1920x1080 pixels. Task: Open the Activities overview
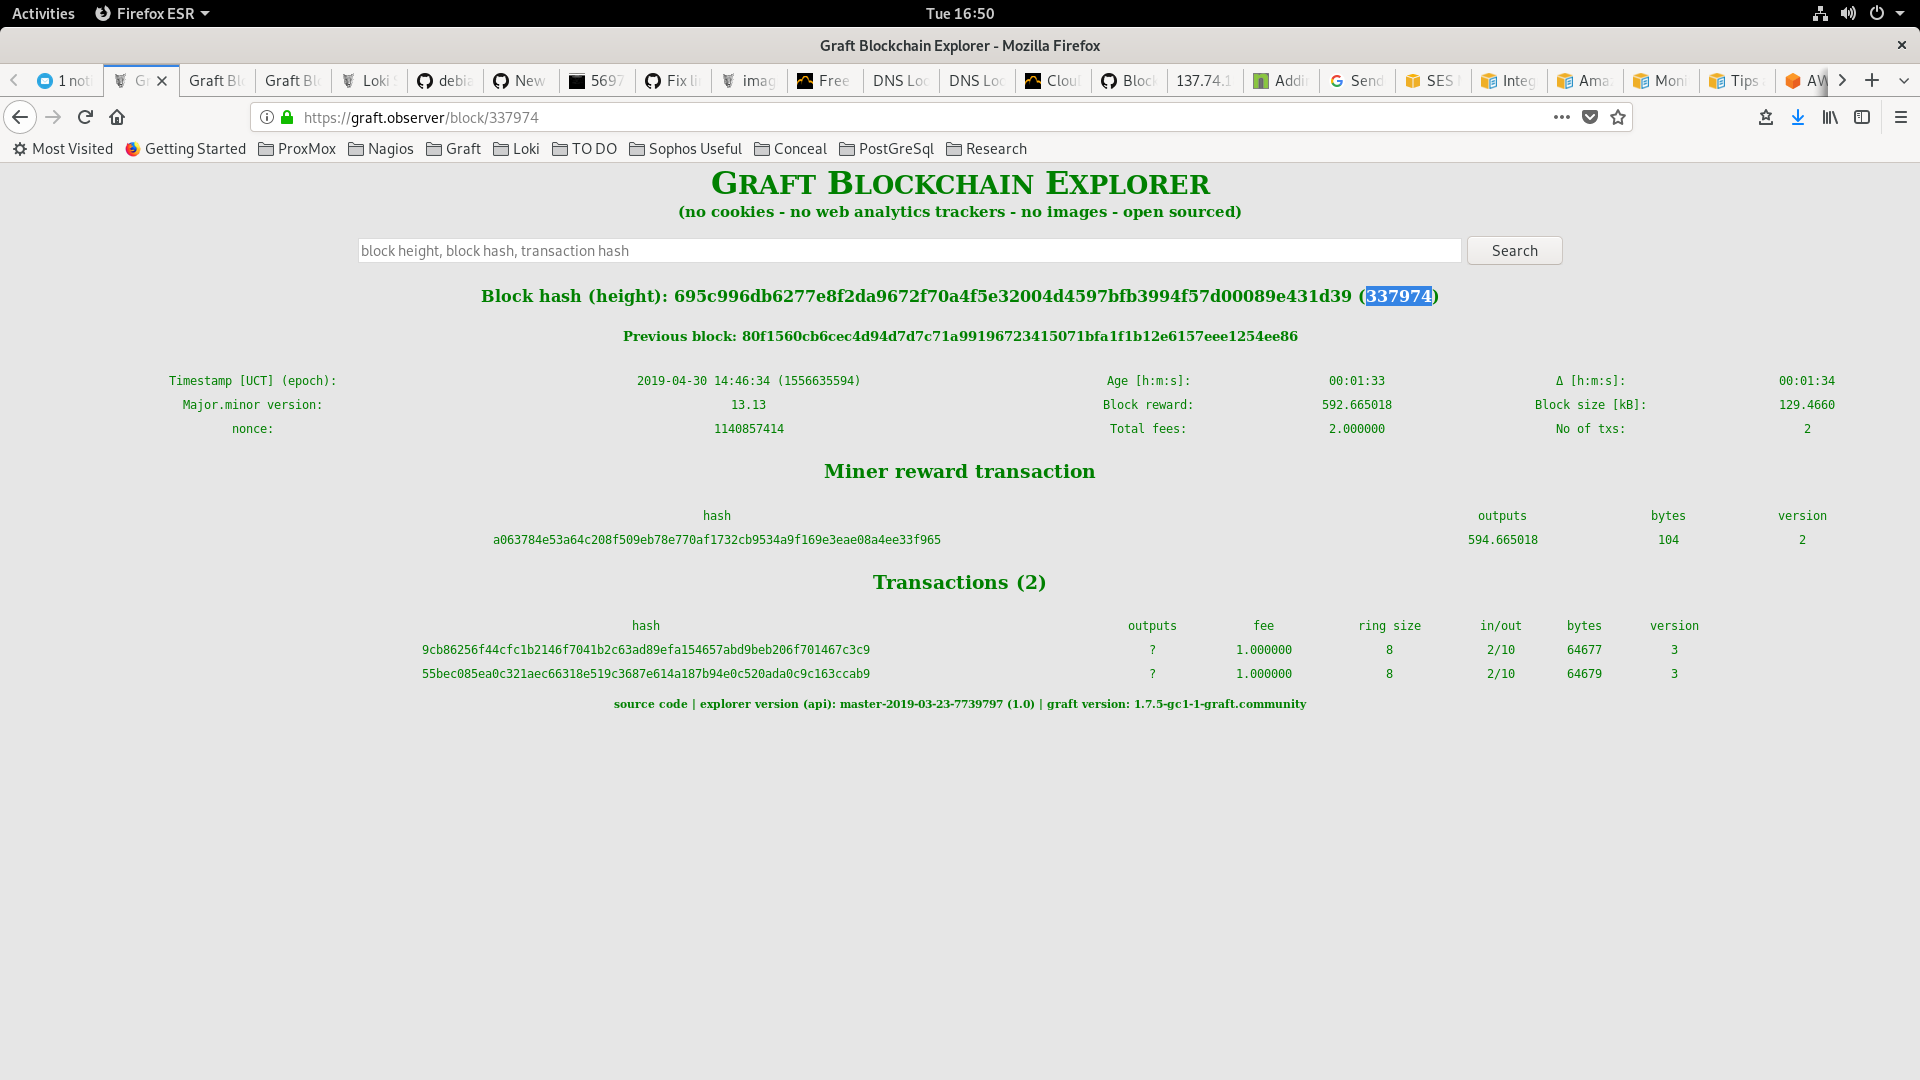coord(43,13)
